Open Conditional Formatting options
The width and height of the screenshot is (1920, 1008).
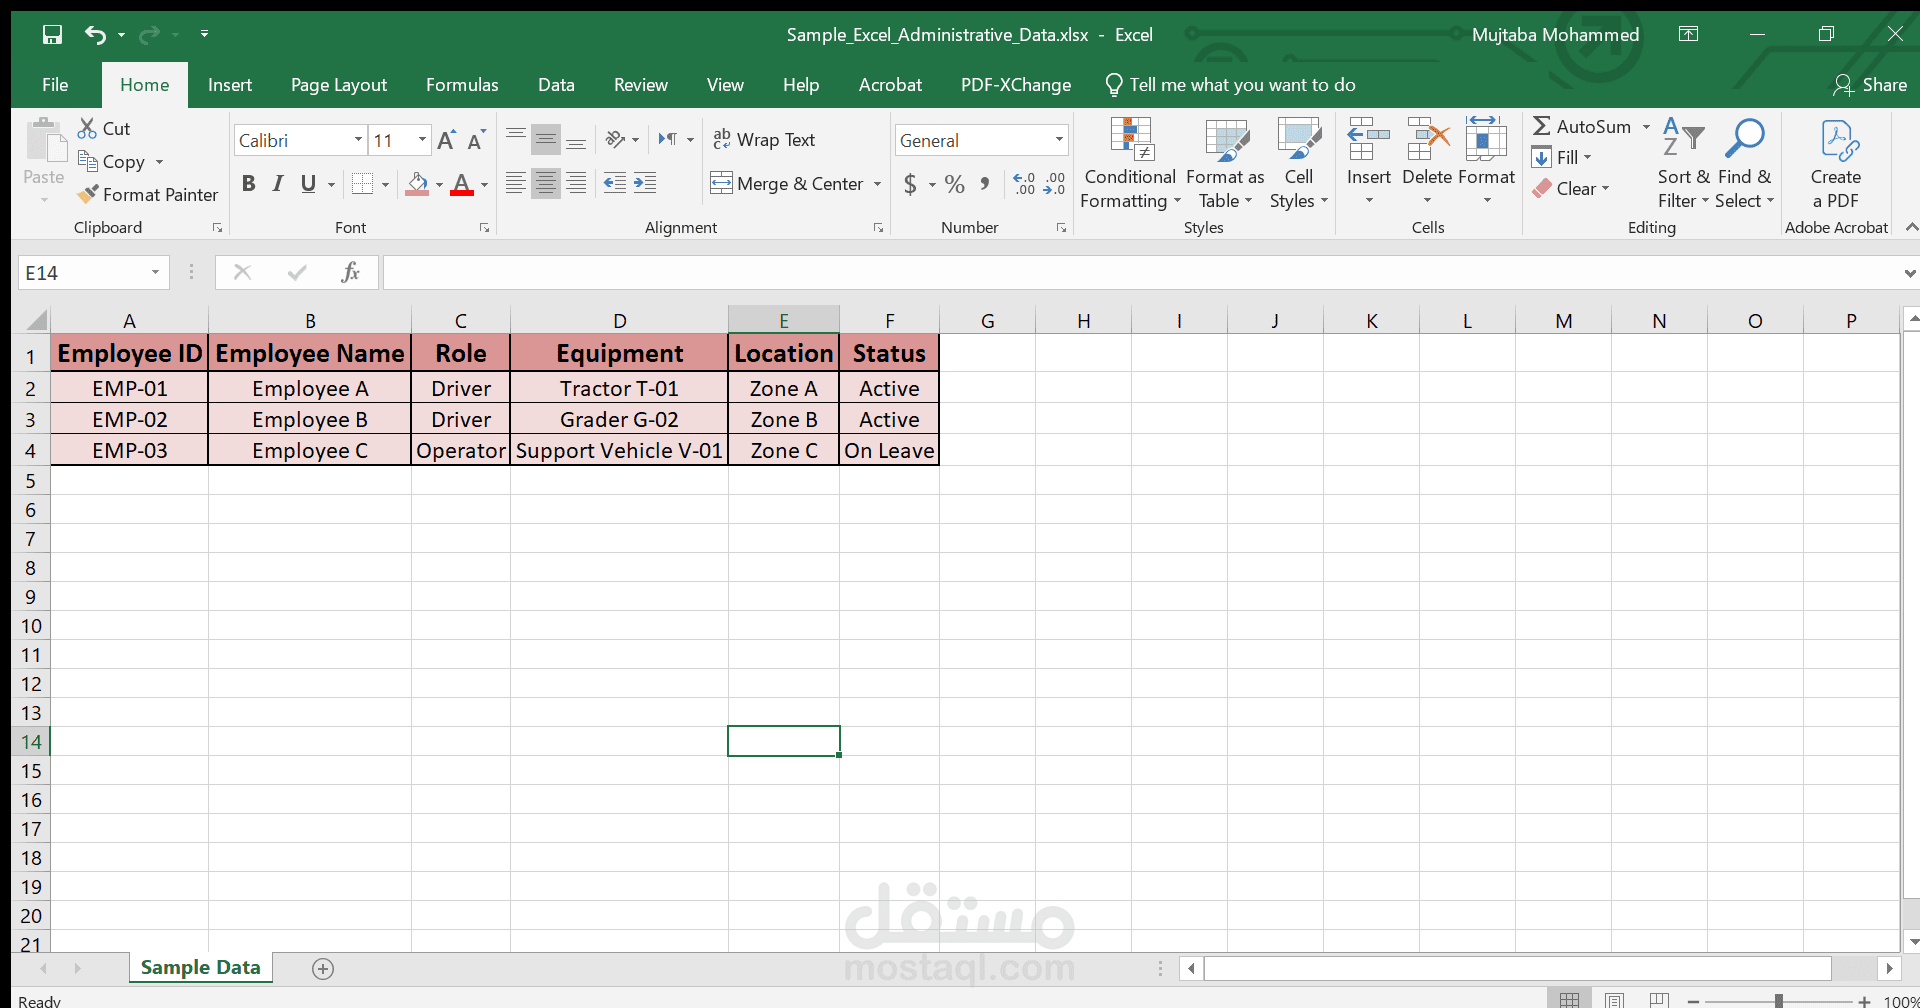1129,163
